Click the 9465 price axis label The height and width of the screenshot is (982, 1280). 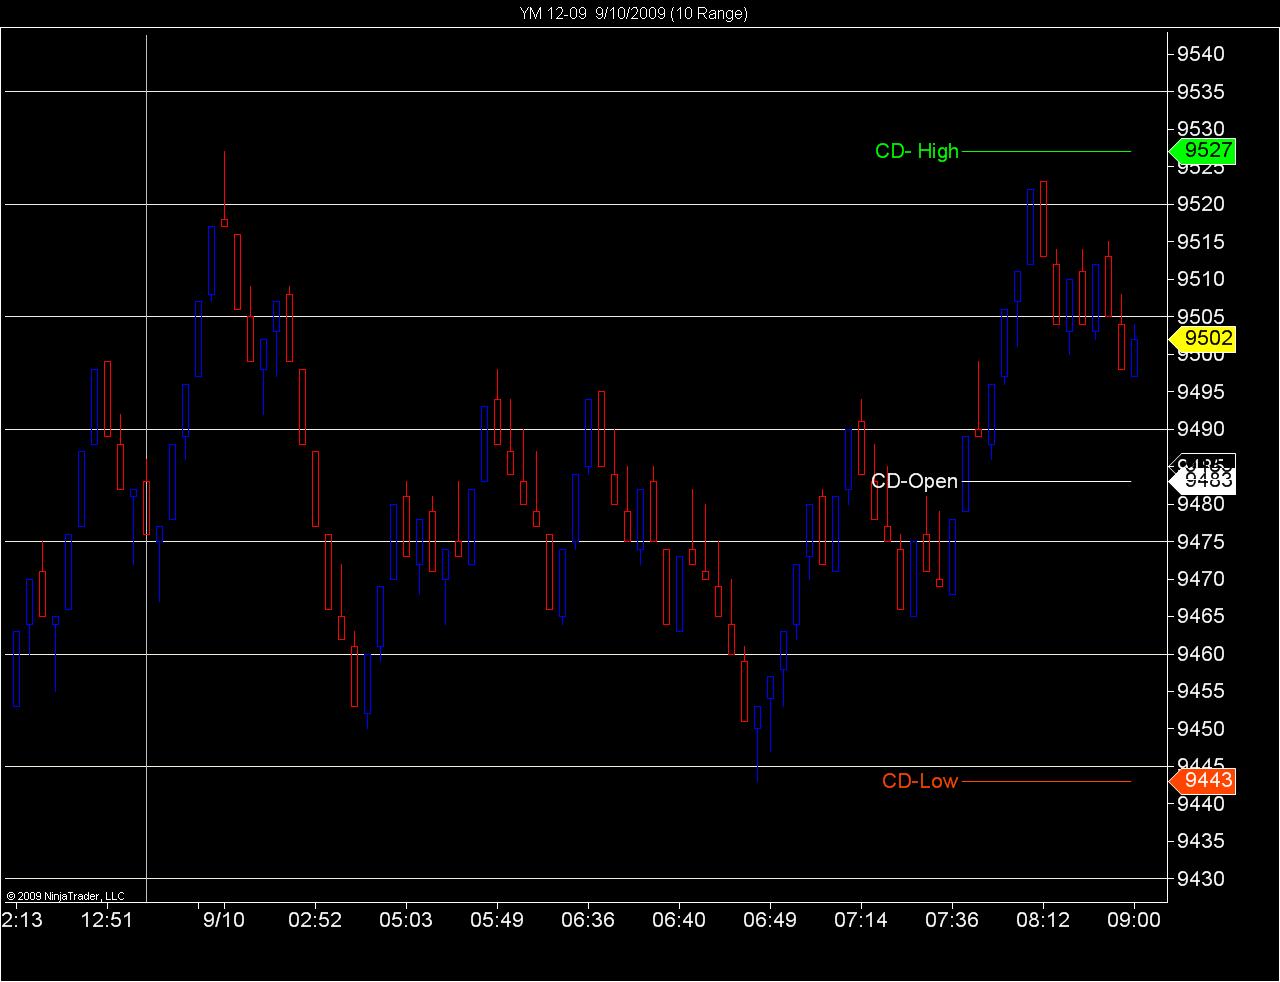tap(1201, 616)
